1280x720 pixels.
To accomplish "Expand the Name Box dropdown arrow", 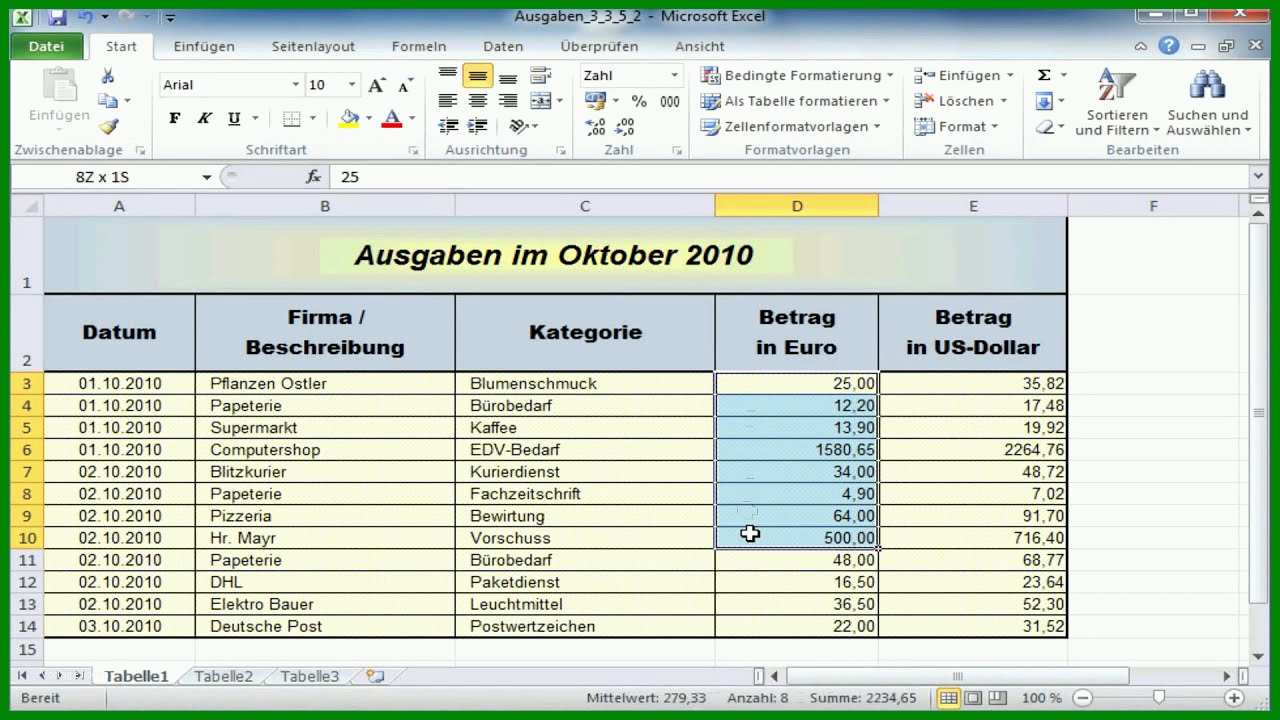I will coord(207,177).
